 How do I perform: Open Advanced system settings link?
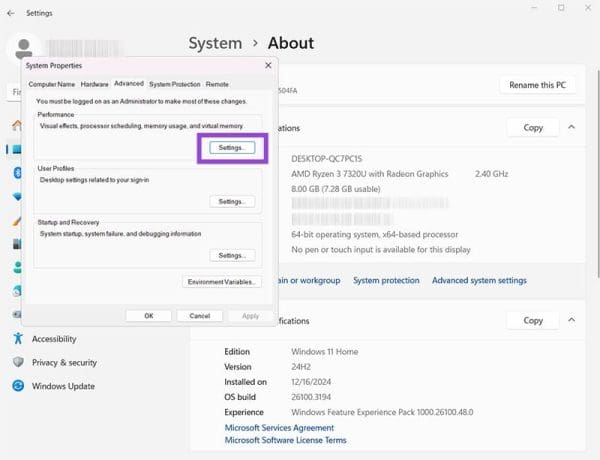(x=479, y=280)
